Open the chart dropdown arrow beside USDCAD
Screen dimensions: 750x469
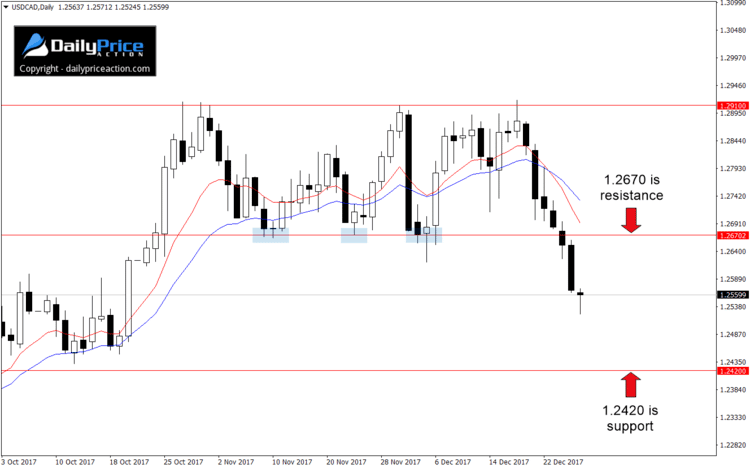(6, 7)
